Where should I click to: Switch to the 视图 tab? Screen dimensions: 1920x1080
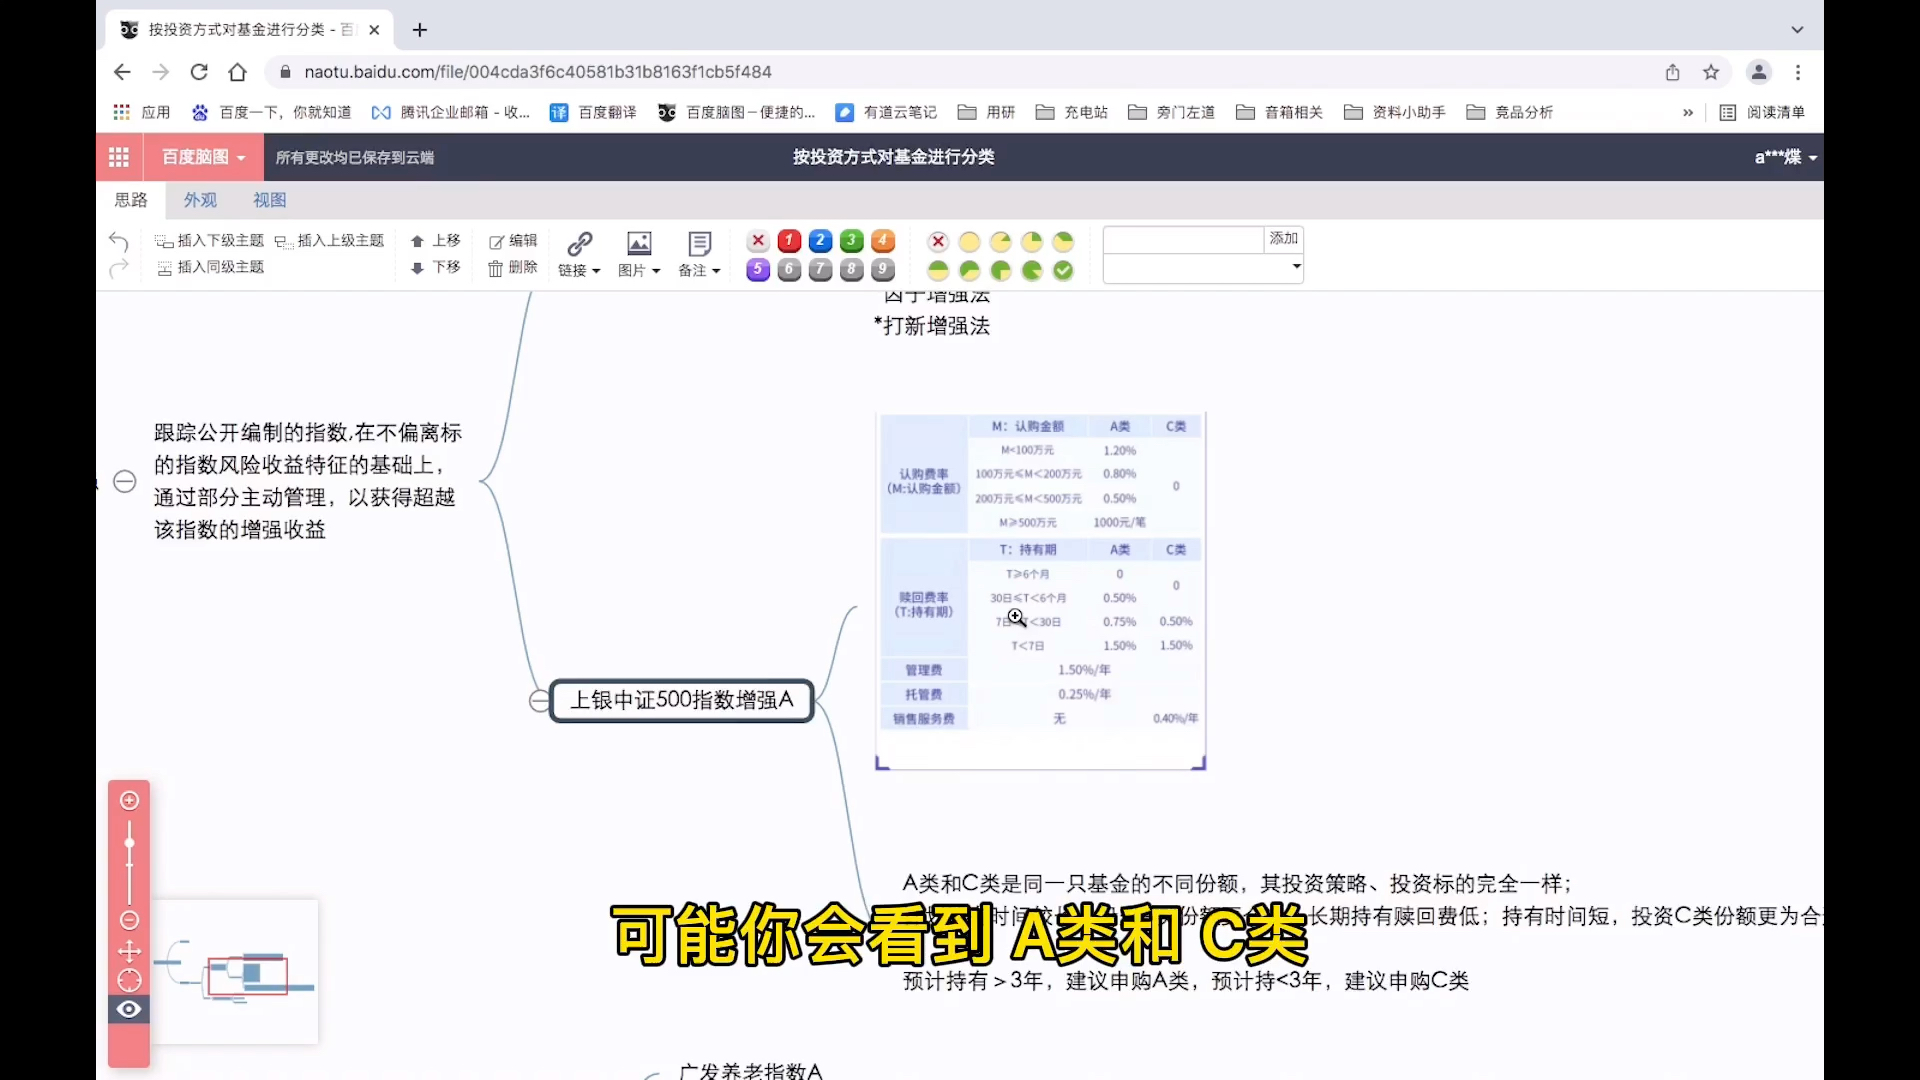pyautogui.click(x=269, y=200)
